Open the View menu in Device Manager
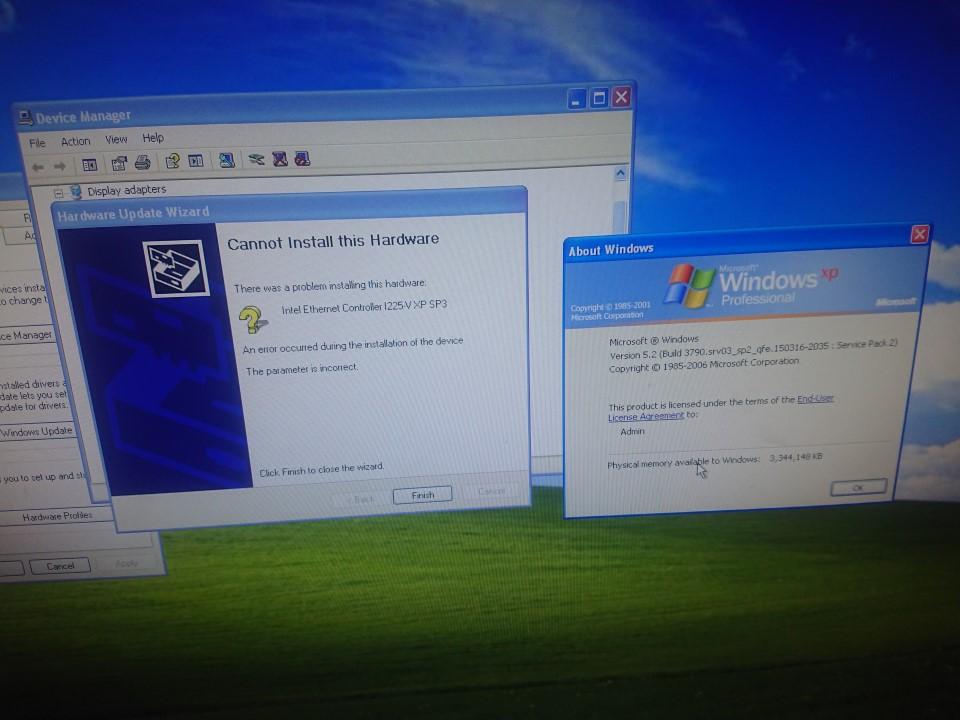The height and width of the screenshot is (720, 960). click(x=116, y=140)
